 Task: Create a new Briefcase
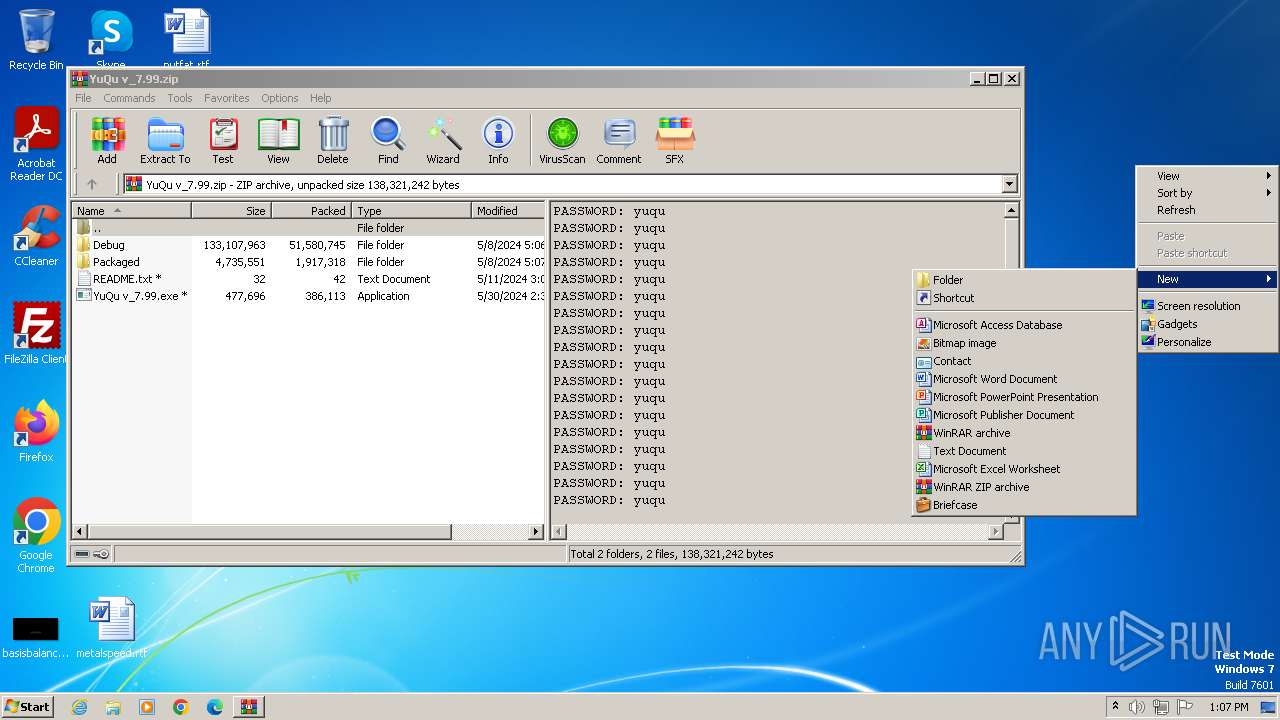click(x=1024, y=505)
